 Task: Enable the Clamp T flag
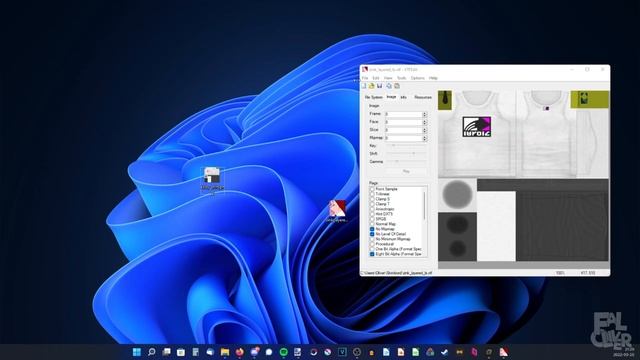pyautogui.click(x=372, y=204)
